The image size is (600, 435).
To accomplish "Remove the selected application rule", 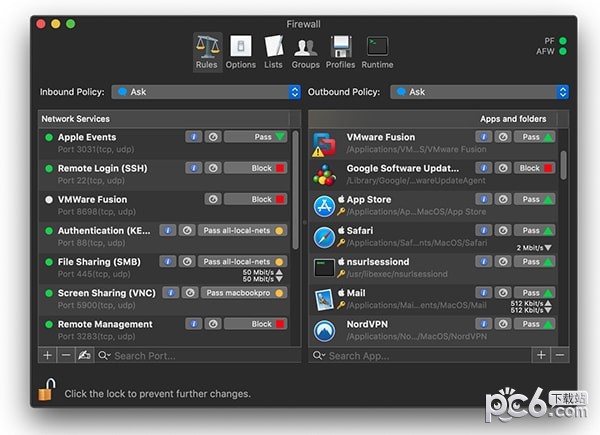I will [x=560, y=355].
